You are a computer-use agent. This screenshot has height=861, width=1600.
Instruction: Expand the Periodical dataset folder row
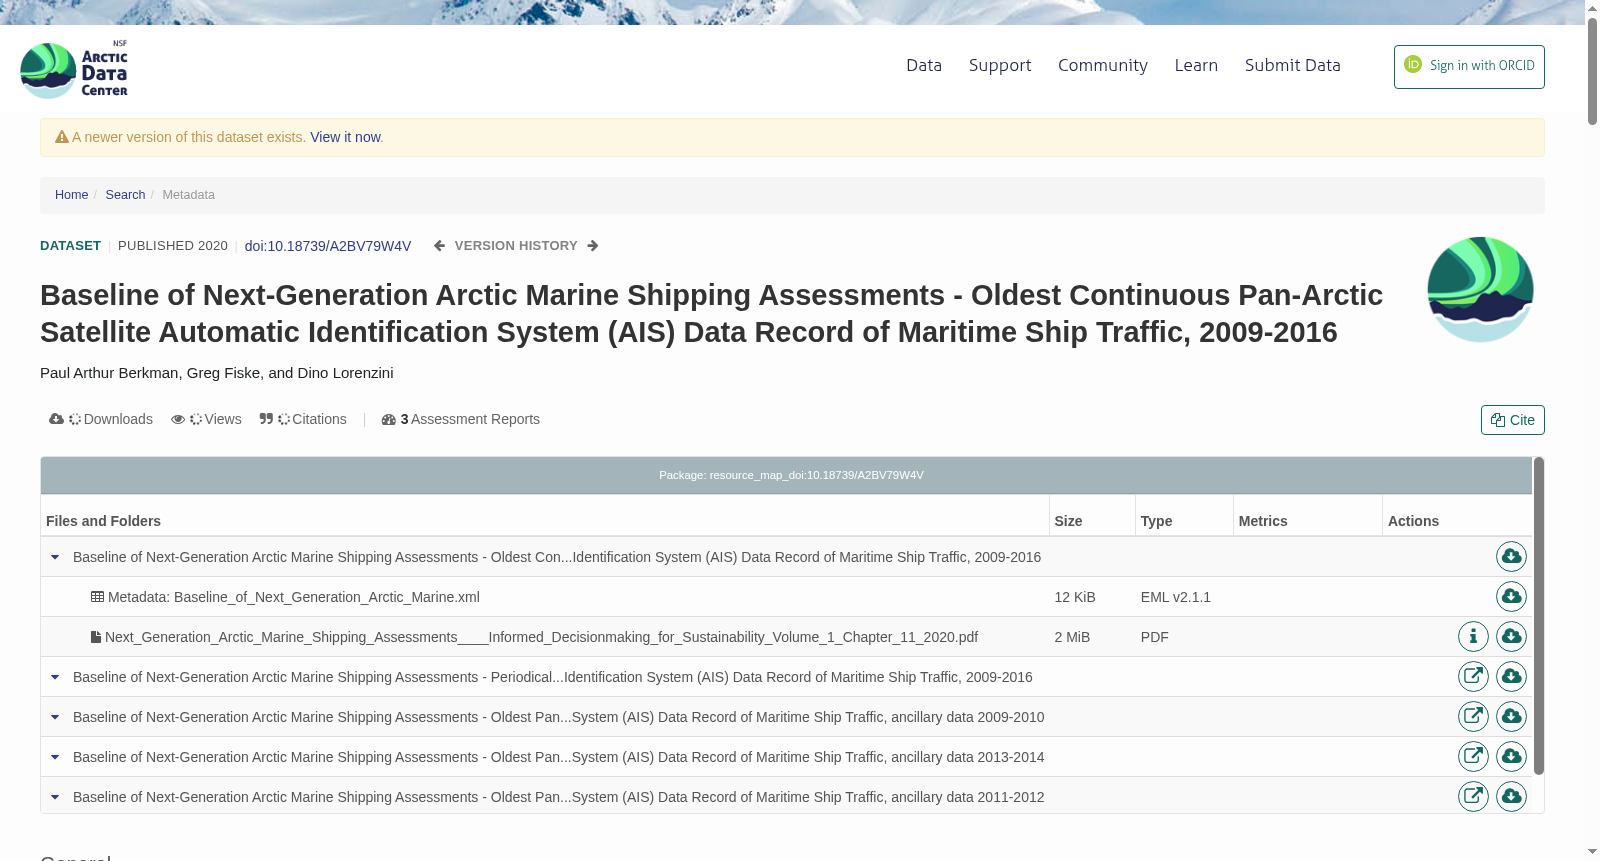[55, 677]
